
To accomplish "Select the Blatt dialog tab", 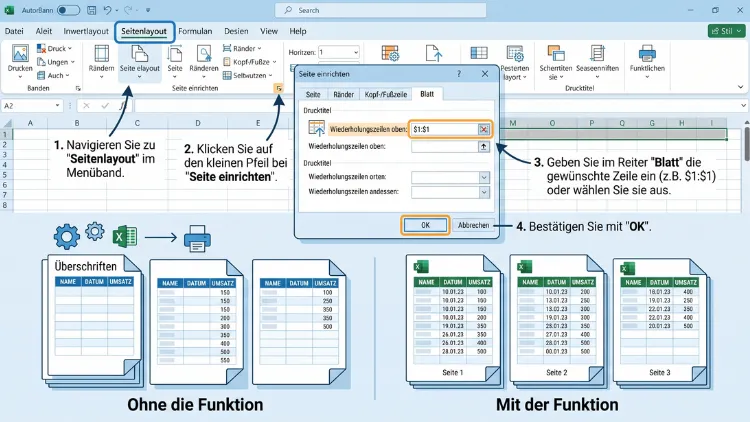I will click(x=427, y=94).
